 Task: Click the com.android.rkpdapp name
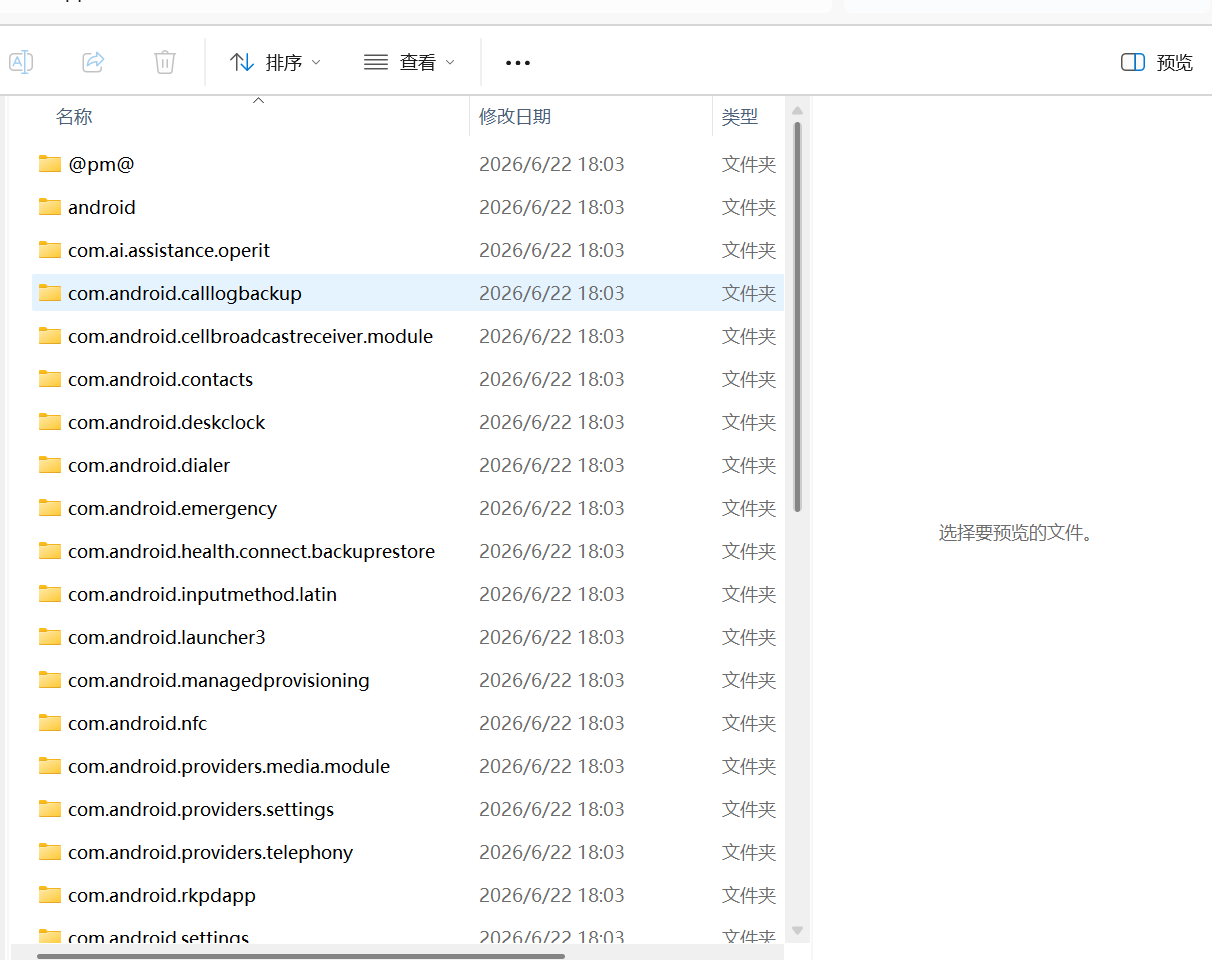pos(162,895)
